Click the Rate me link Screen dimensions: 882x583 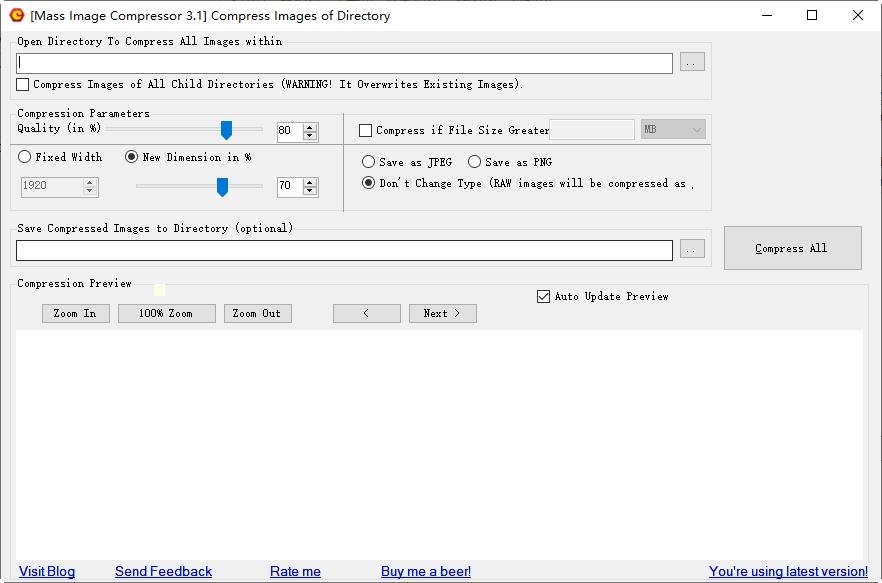click(x=295, y=572)
